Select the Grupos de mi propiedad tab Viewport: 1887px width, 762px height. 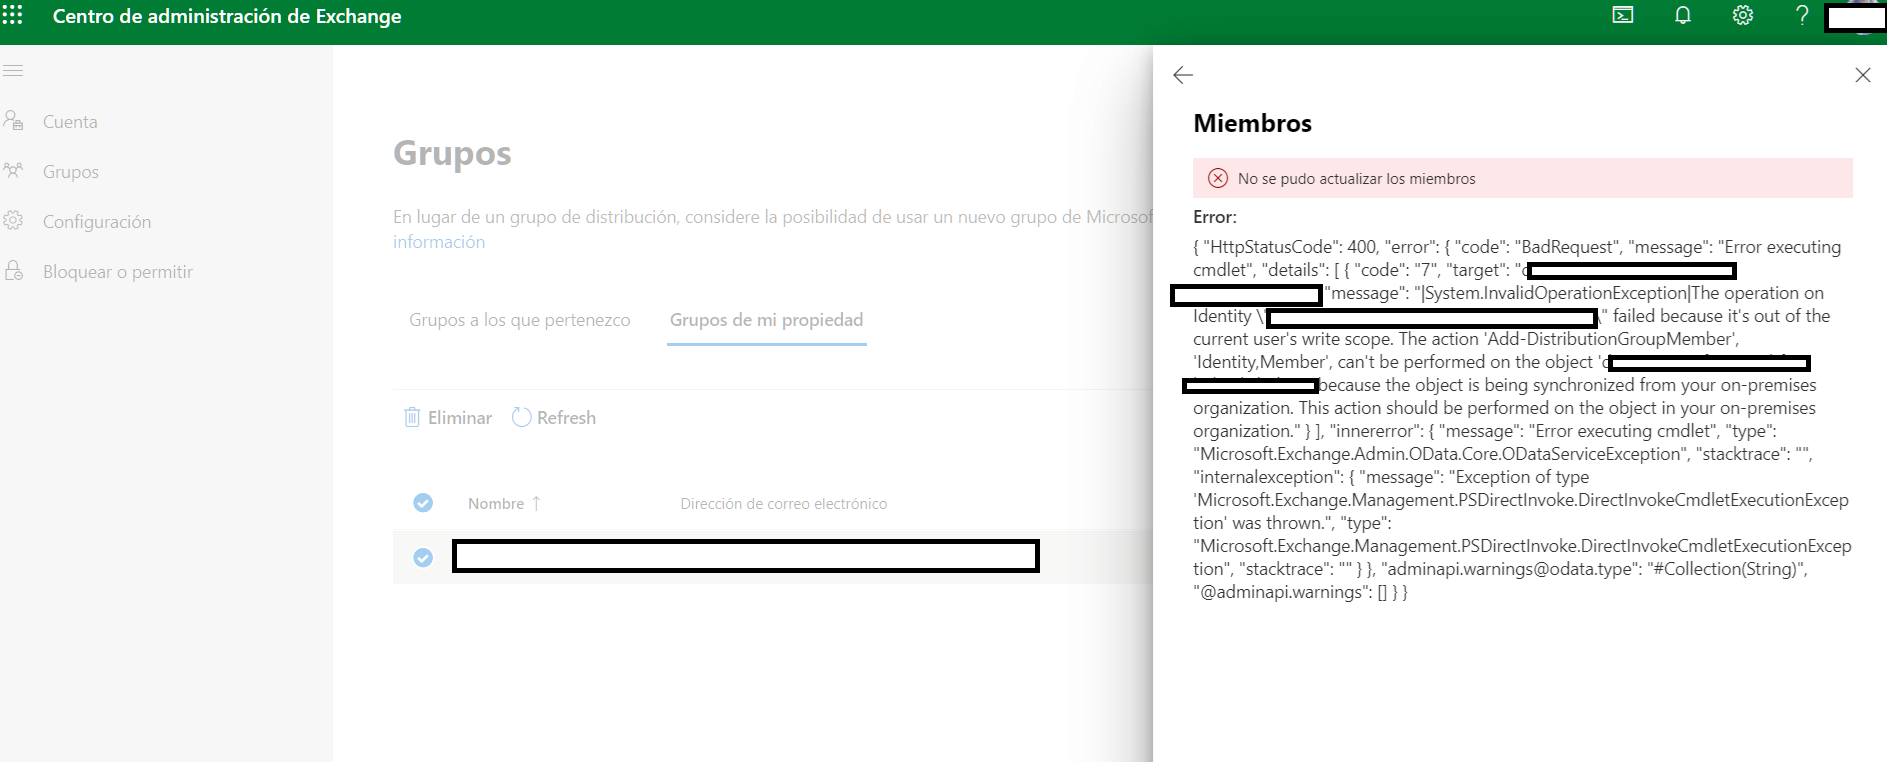click(x=766, y=320)
